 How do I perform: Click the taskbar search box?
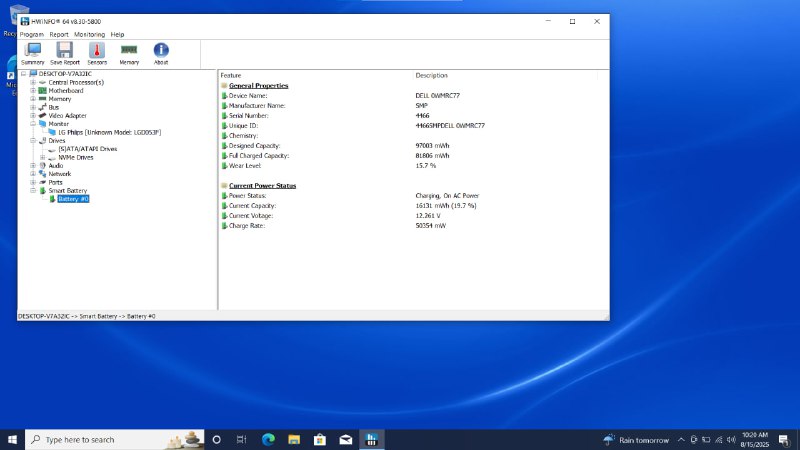tap(115, 439)
